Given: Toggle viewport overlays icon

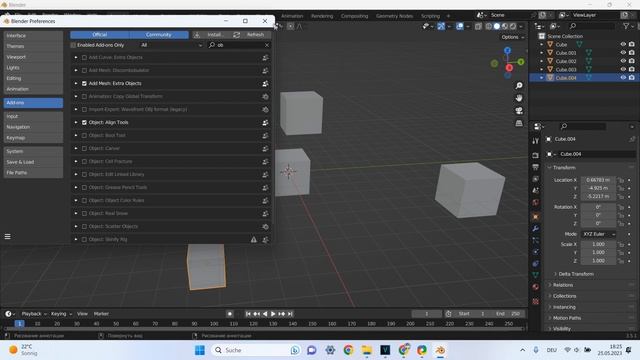Looking at the screenshot, I should (x=460, y=26).
